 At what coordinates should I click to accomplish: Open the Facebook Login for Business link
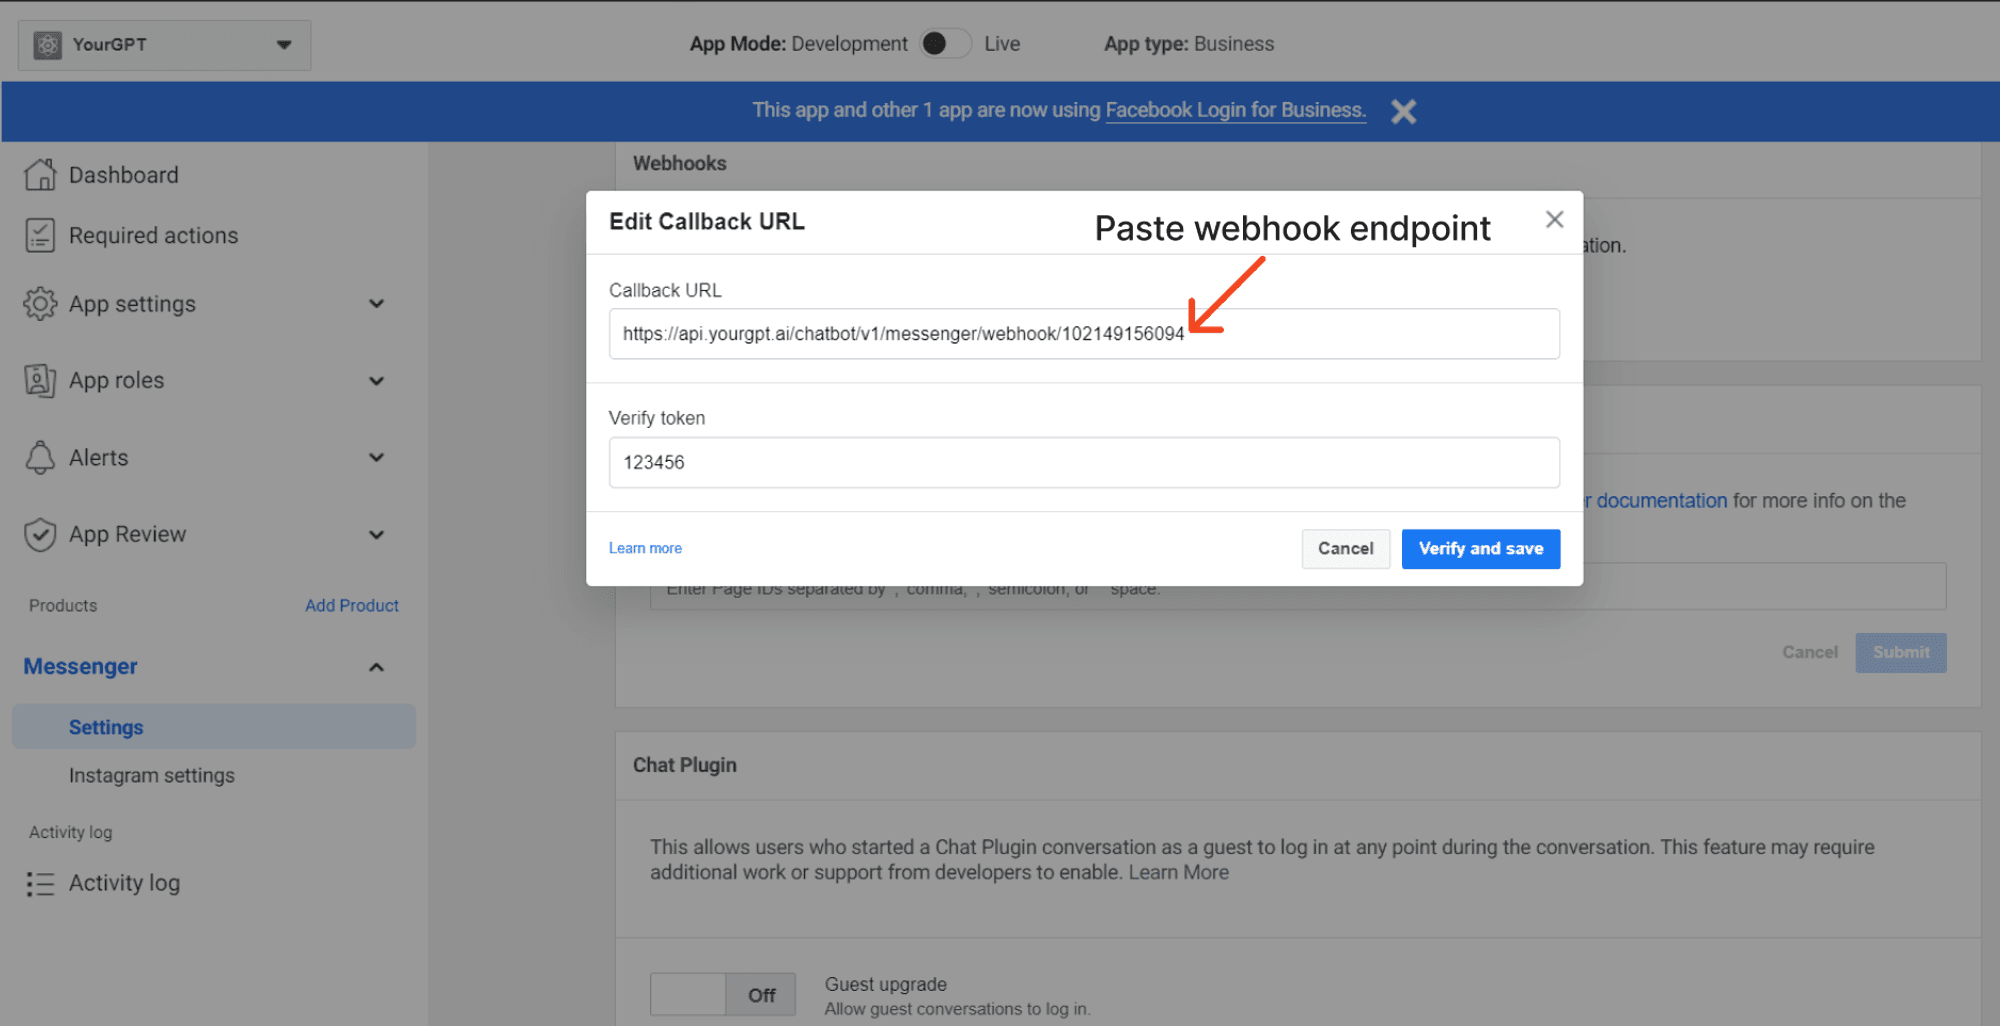1235,110
